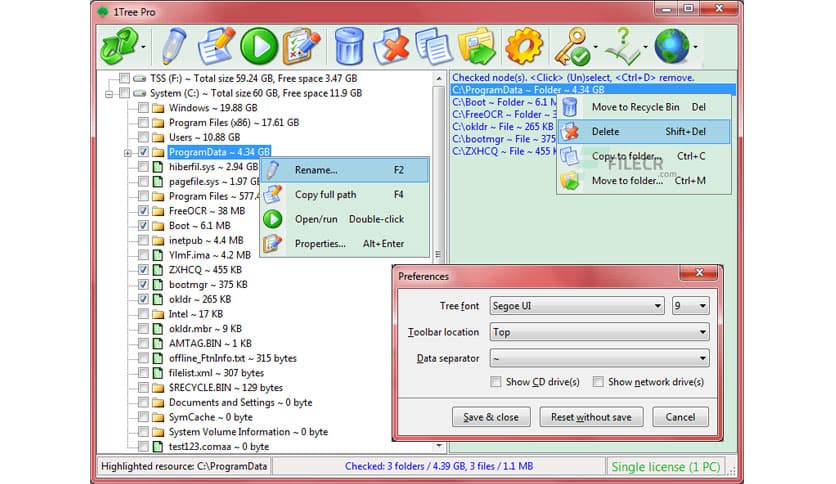Screen dimensions: 836x484
Task: Open the Data separator dropdown
Action: [x=599, y=358]
